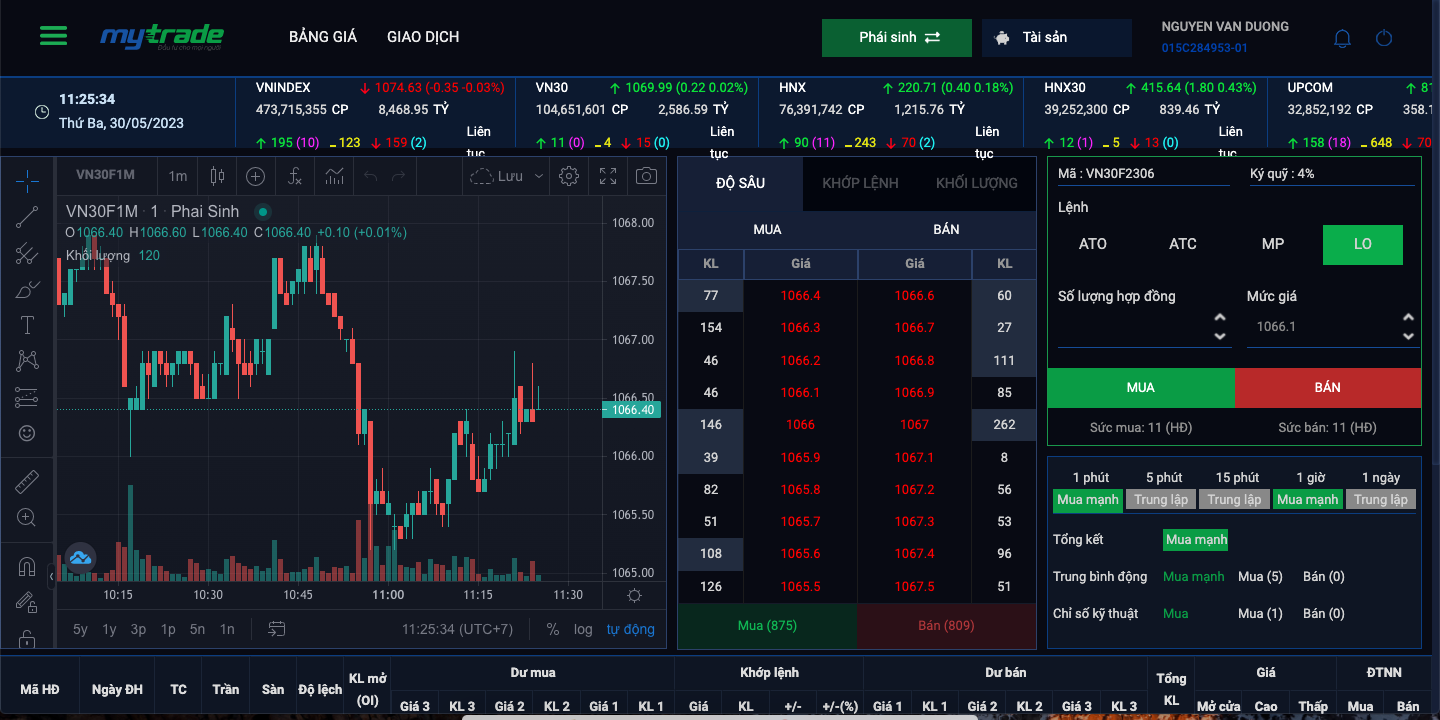Open the 1m timeframe interval selector
Screen dimensions: 1440x720
[178, 176]
